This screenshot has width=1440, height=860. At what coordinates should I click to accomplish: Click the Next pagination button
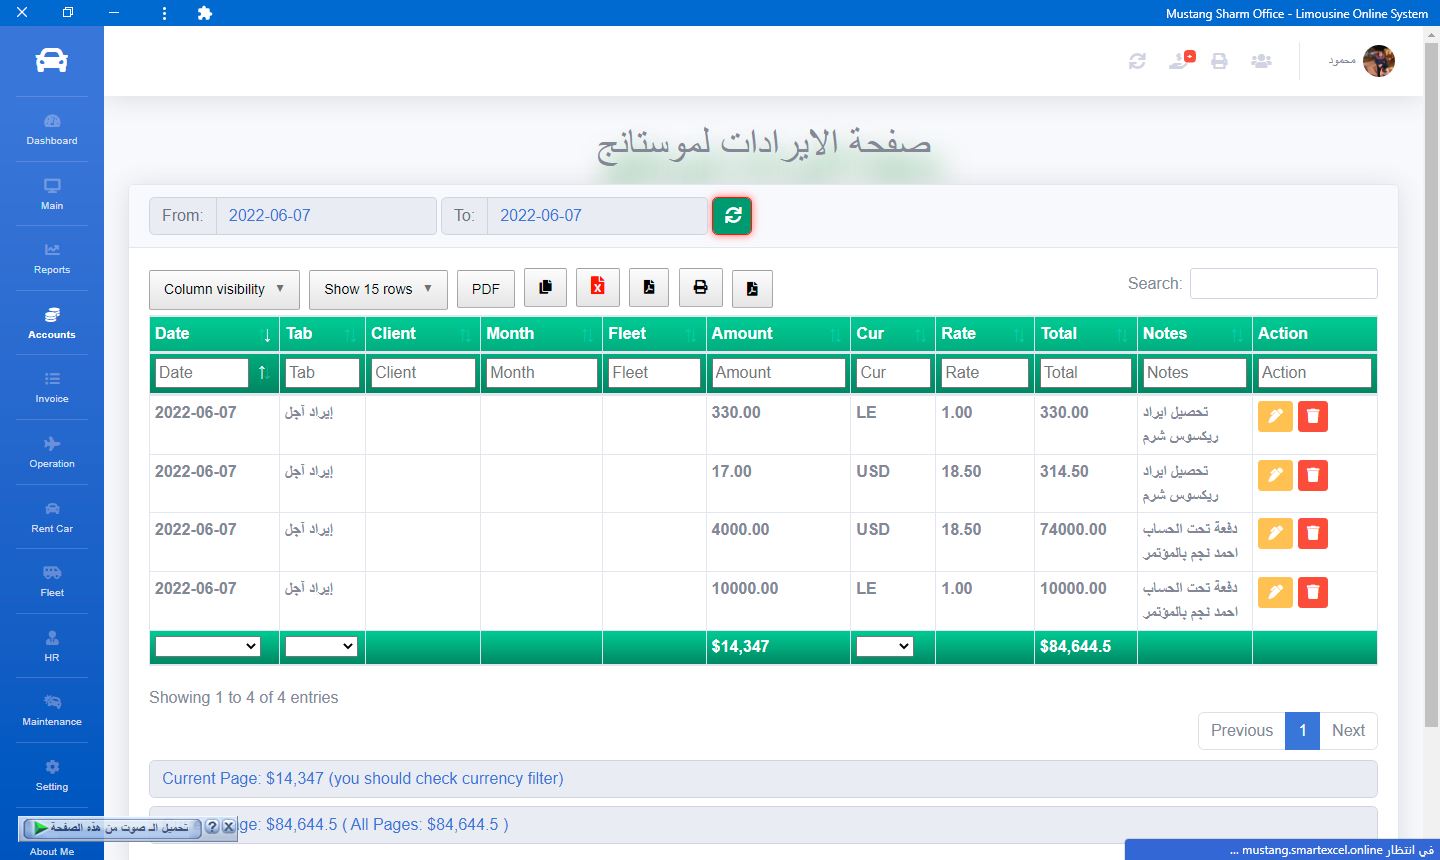coord(1347,731)
